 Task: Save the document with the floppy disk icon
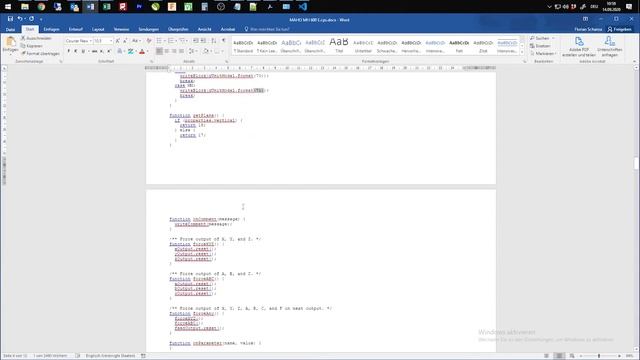[10, 19]
